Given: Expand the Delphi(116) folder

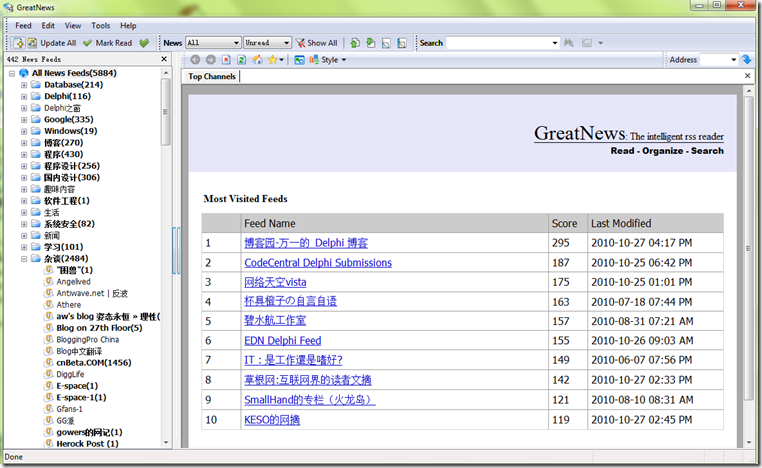Looking at the screenshot, I should pos(24,97).
